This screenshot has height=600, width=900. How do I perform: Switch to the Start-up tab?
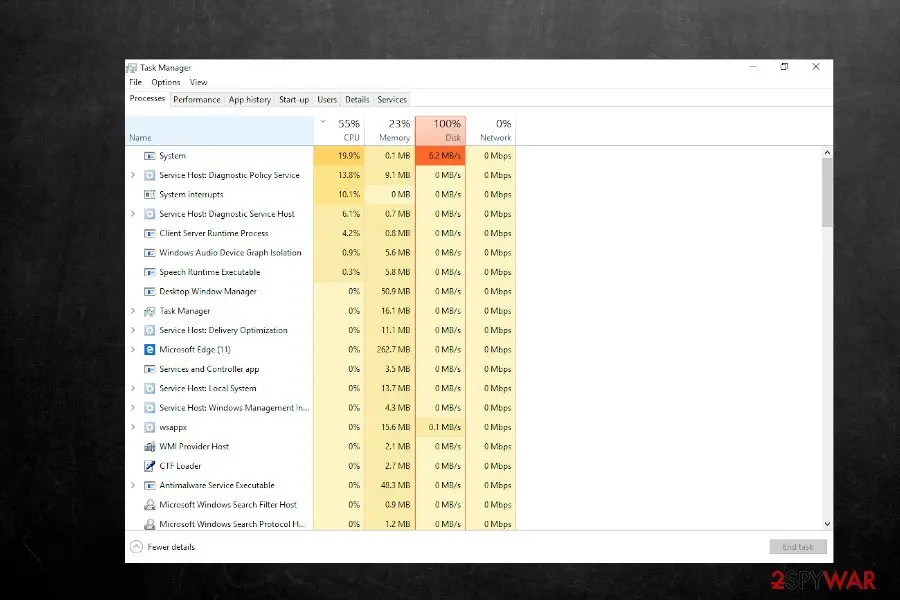click(x=294, y=99)
